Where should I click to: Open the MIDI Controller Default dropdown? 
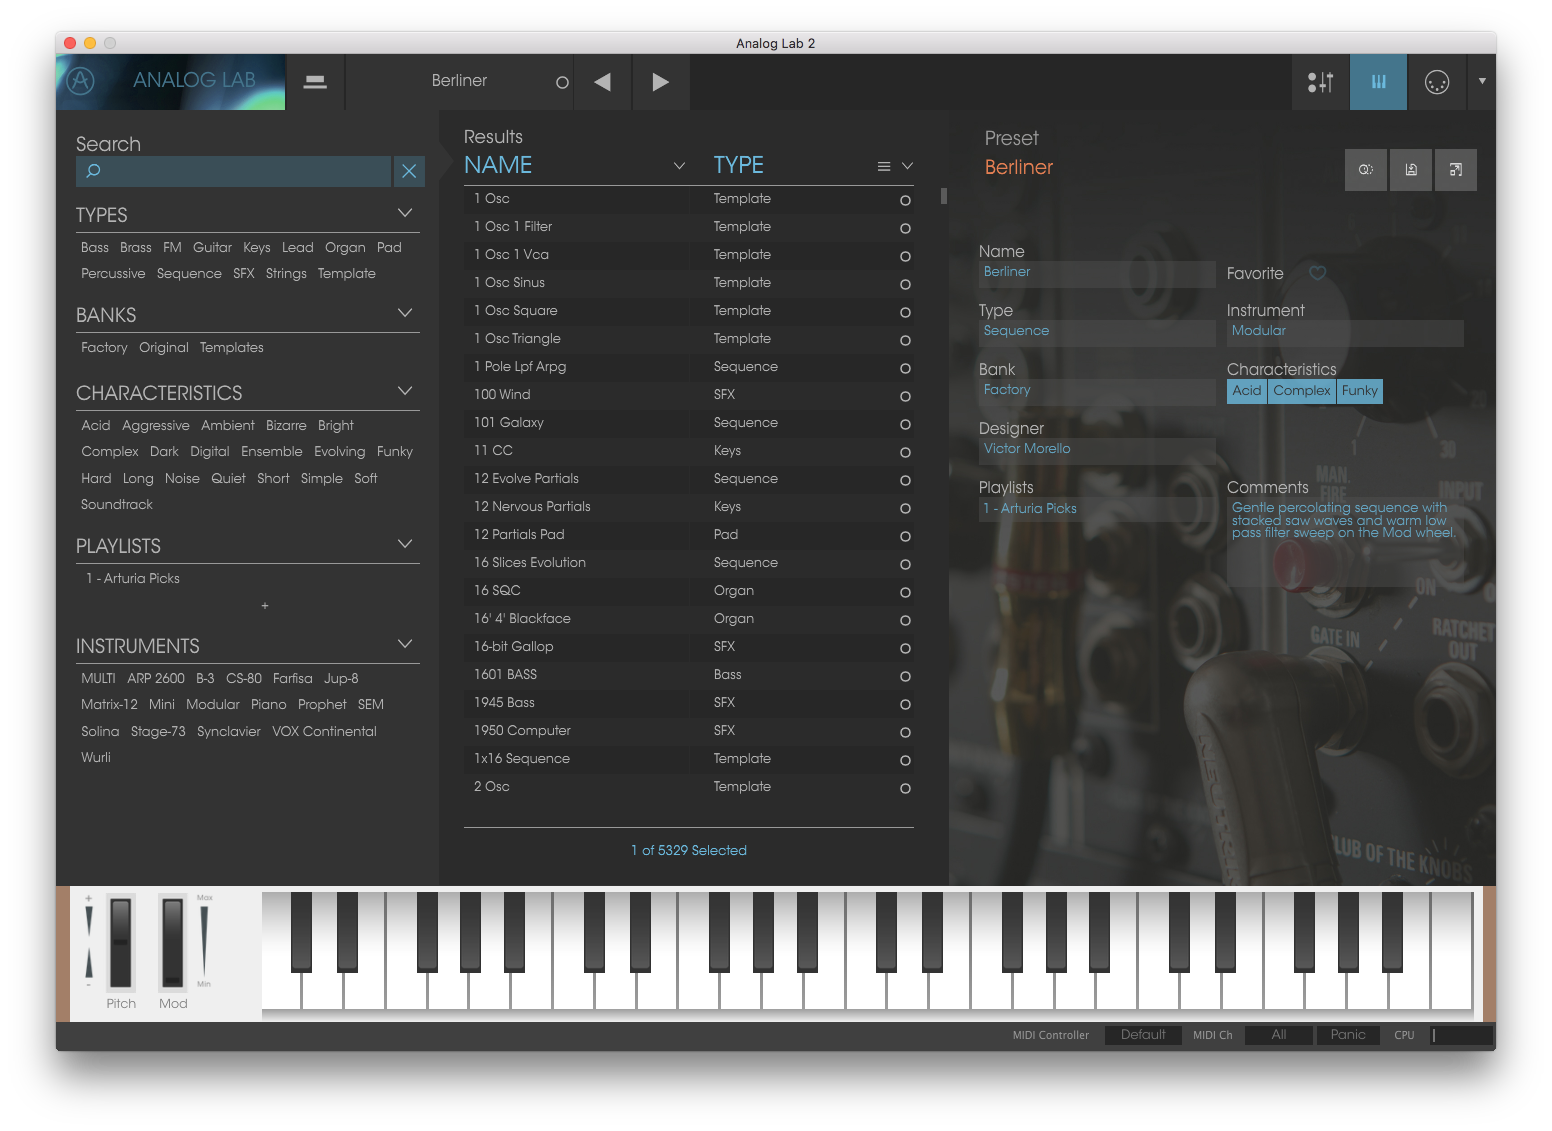[x=1143, y=1035]
